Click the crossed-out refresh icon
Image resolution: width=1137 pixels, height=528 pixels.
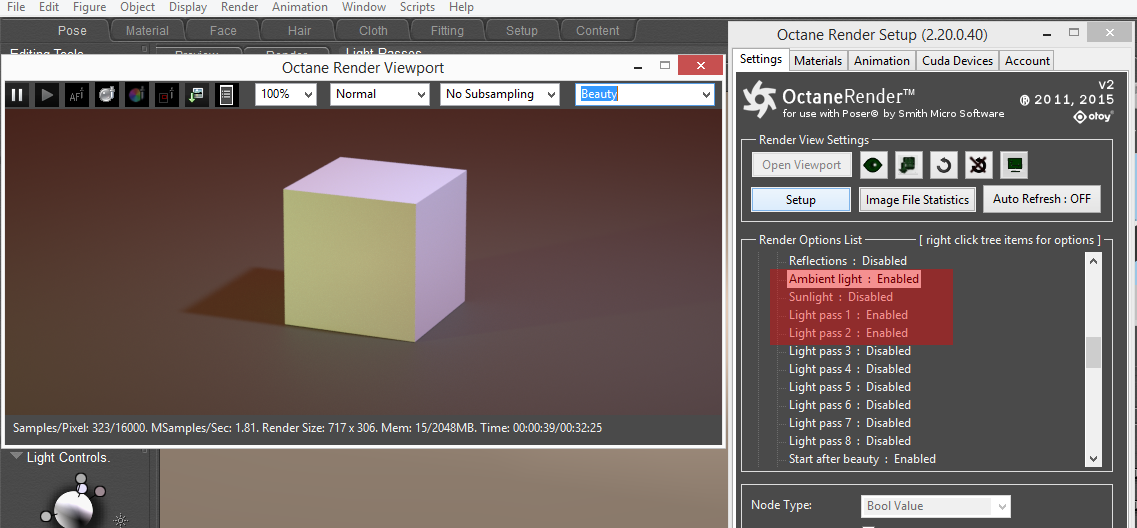pyautogui.click(x=979, y=165)
